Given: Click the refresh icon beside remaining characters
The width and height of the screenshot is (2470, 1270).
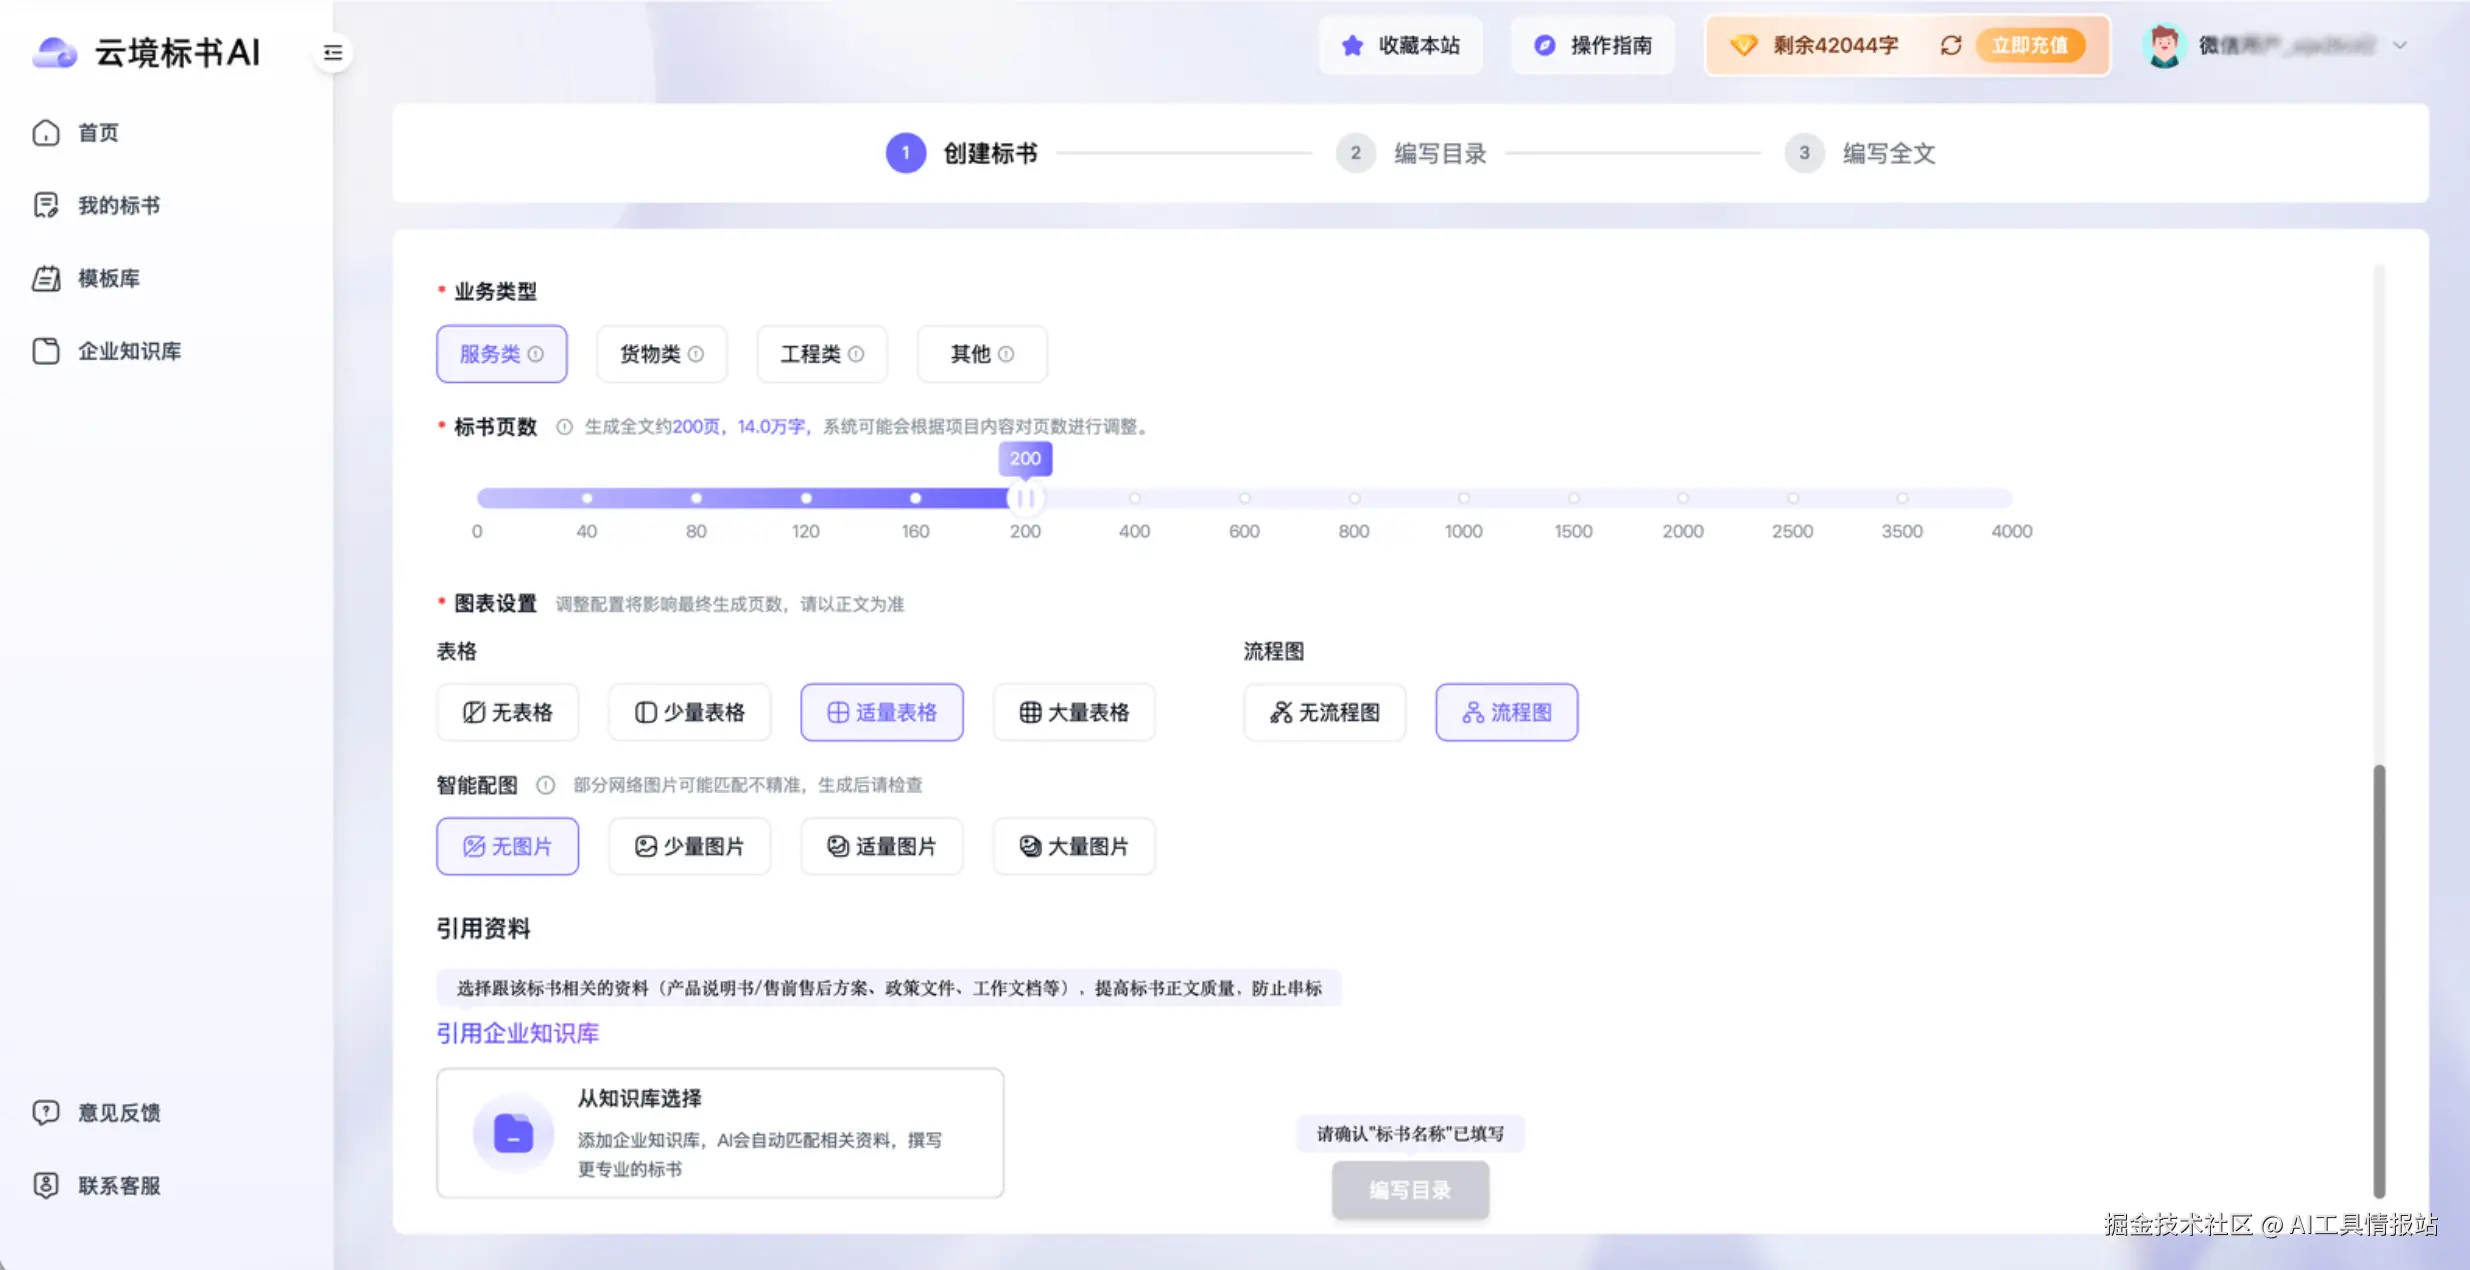Looking at the screenshot, I should pyautogui.click(x=1950, y=46).
